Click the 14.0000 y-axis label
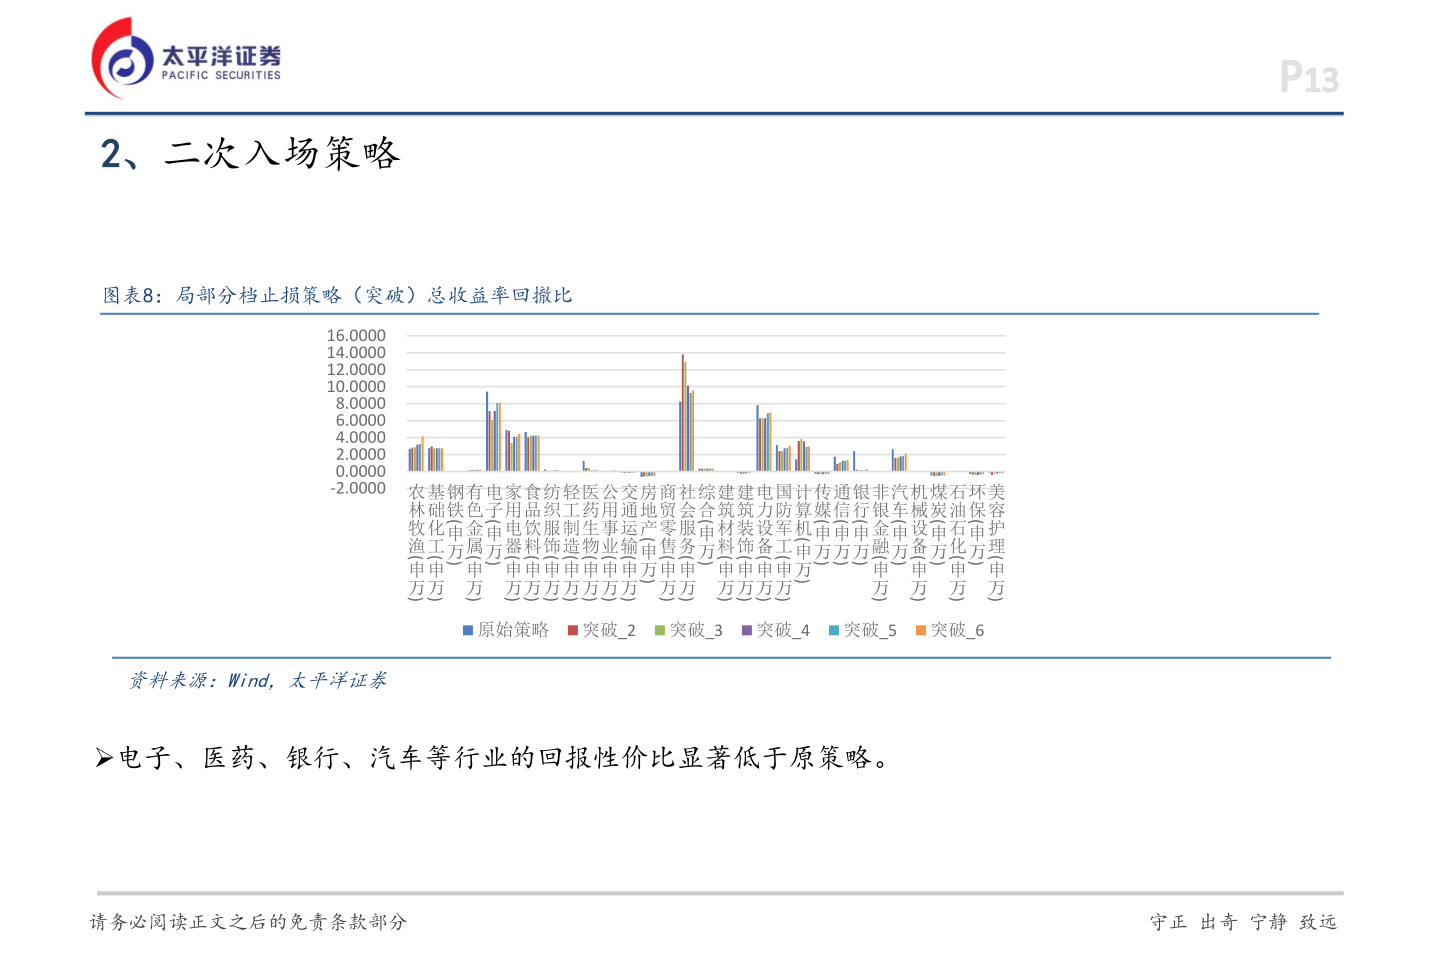This screenshot has width=1440, height=965. point(356,353)
